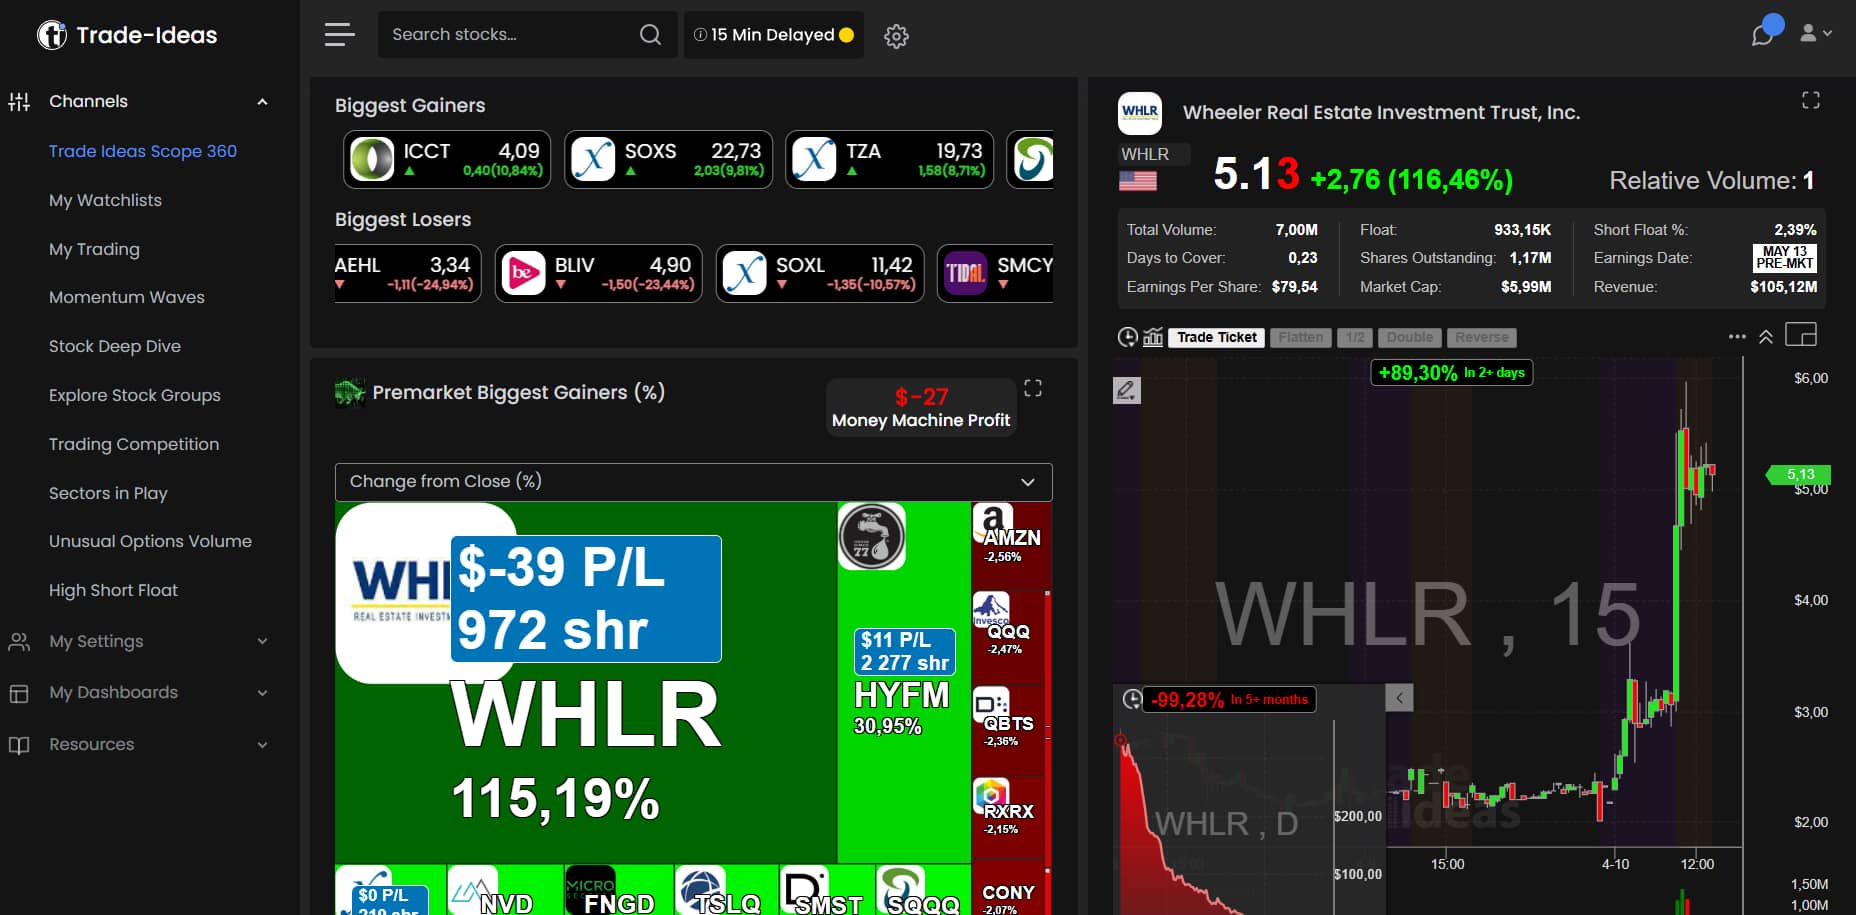Go to Trading Competition
This screenshot has width=1856, height=915.
pos(134,444)
